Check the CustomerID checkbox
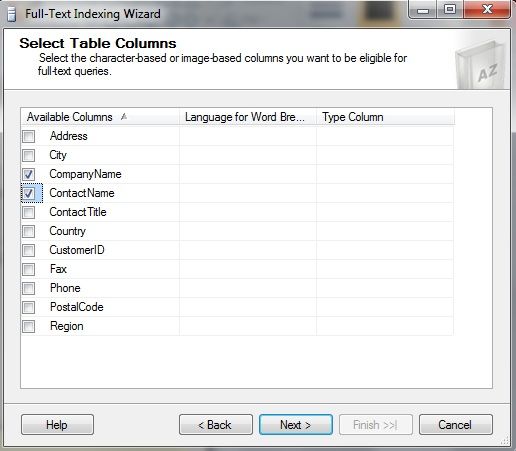This screenshot has width=516, height=451. point(29,250)
